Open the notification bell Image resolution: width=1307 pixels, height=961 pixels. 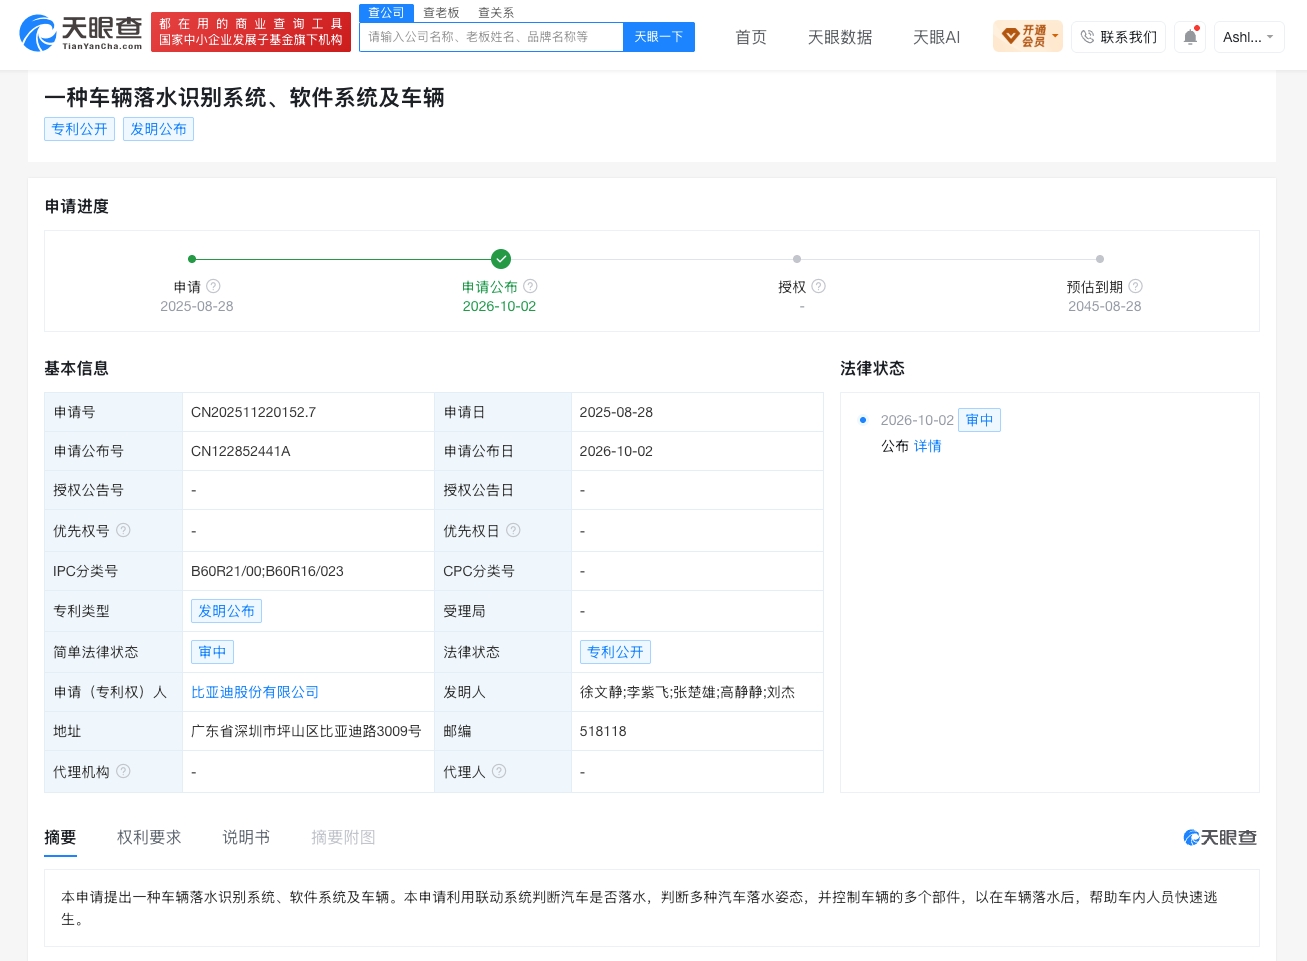[1190, 37]
